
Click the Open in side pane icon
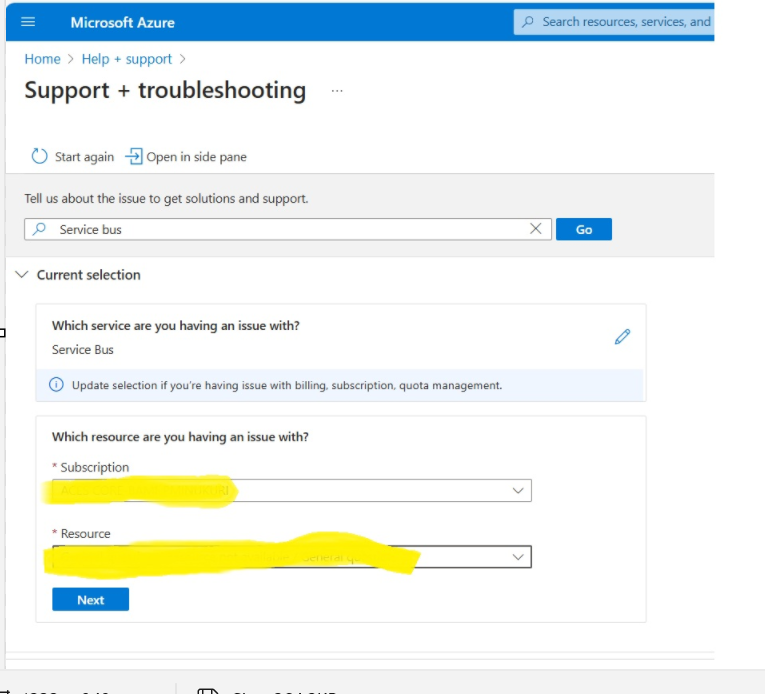(x=134, y=157)
